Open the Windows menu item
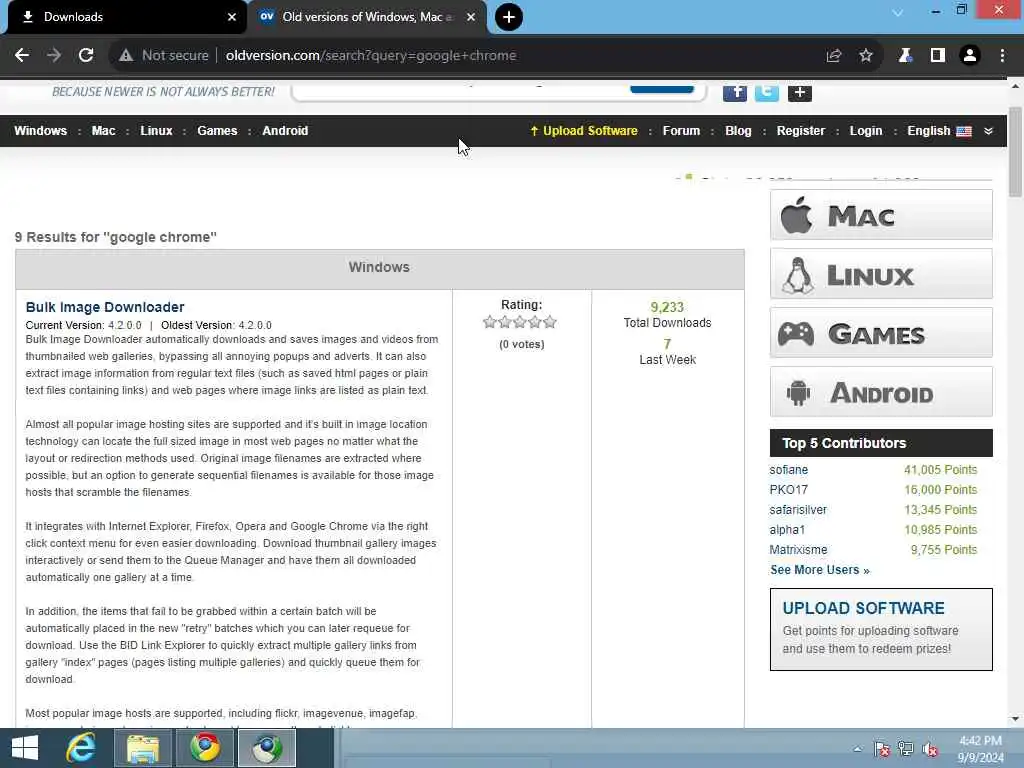Viewport: 1024px width, 768px height. tap(40, 131)
